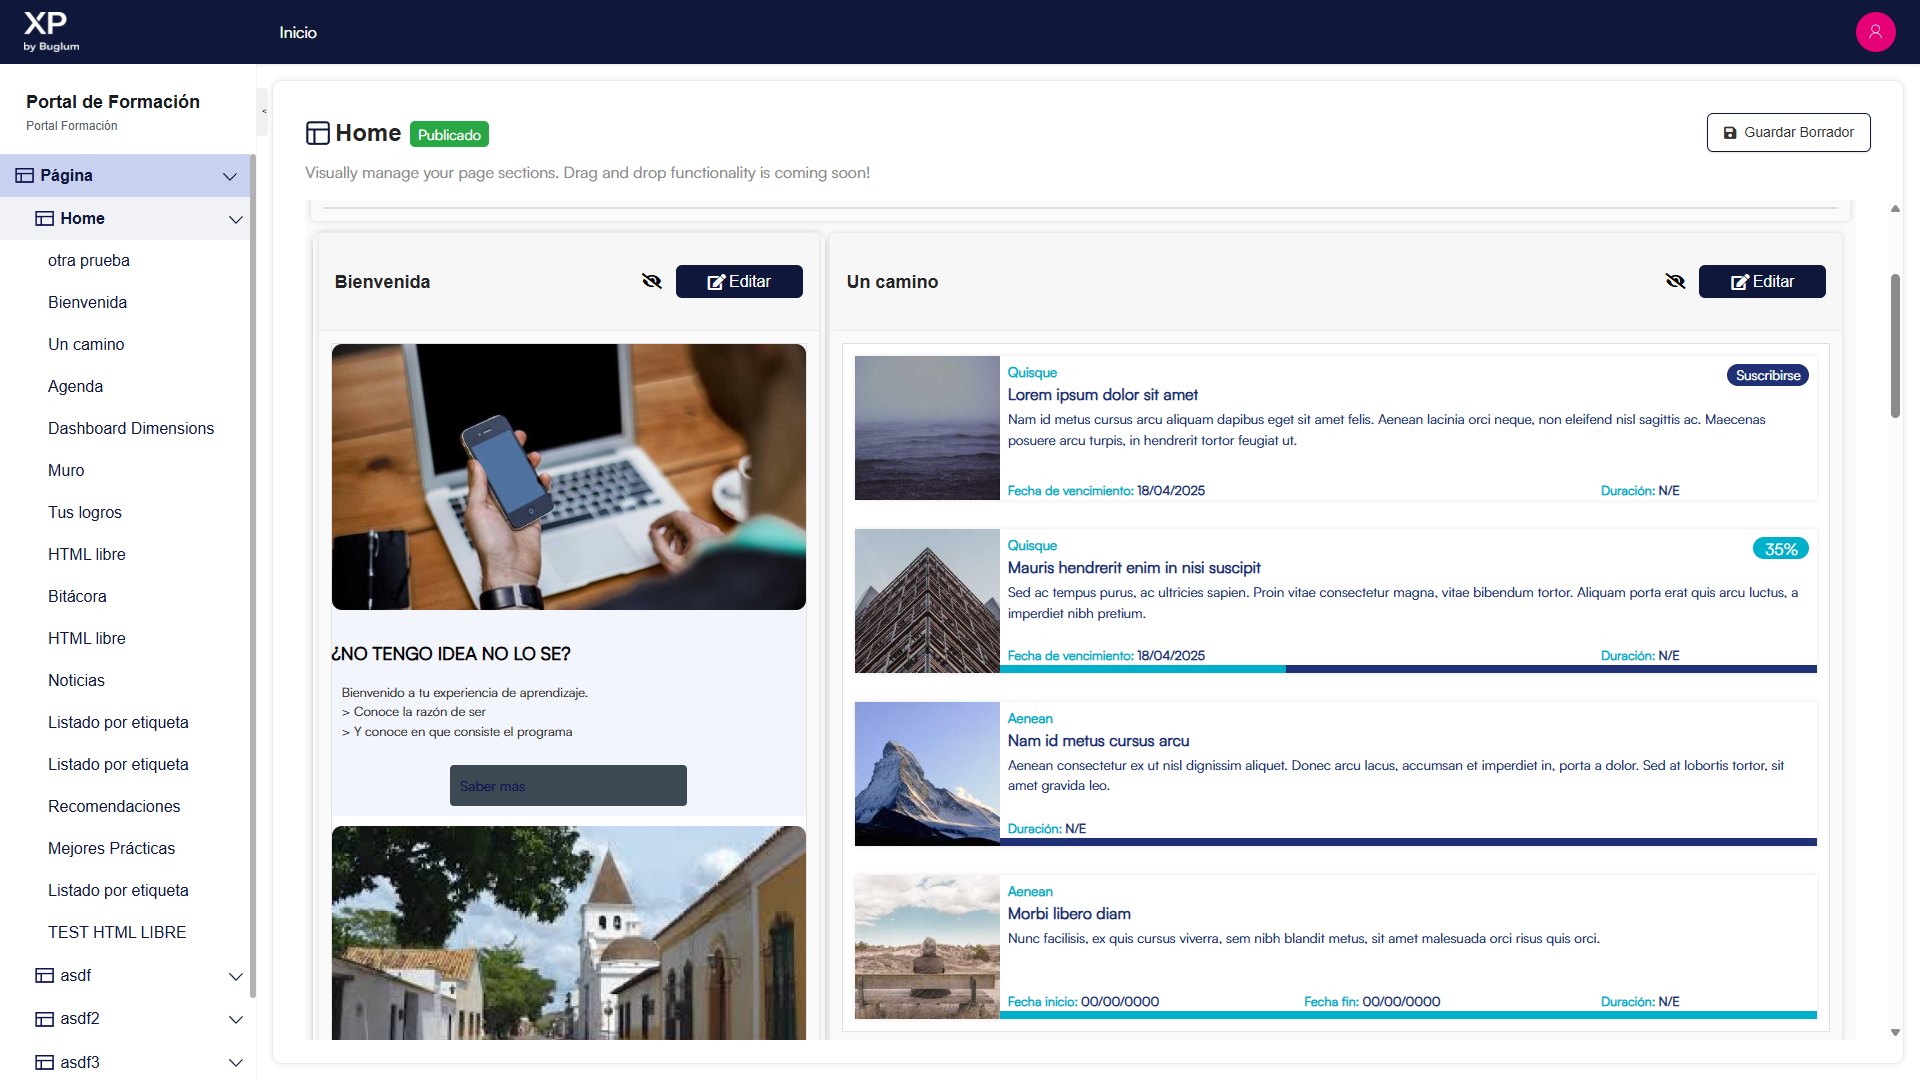Click the Publicado status badge

(449, 135)
